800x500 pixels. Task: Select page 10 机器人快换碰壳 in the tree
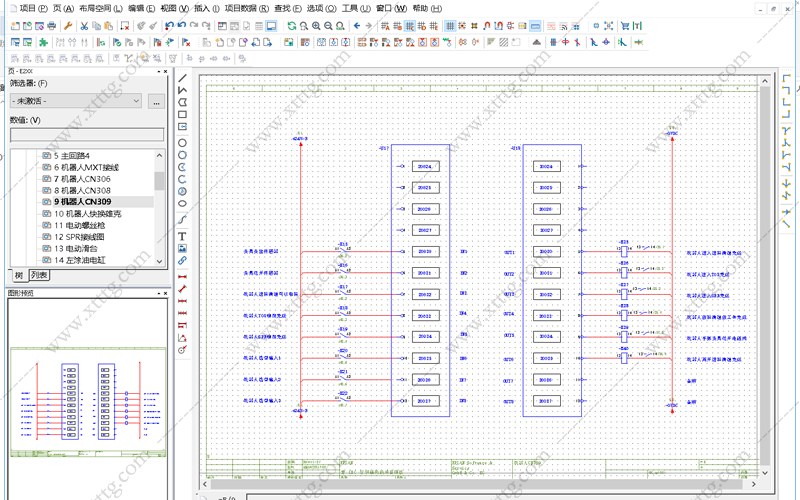pos(87,213)
